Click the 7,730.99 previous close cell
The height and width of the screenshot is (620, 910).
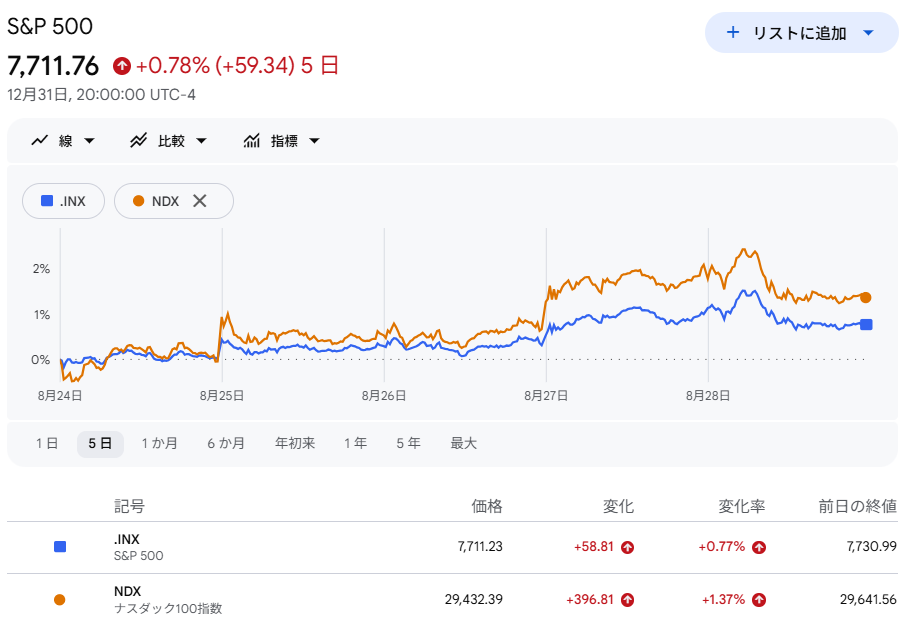coord(872,547)
